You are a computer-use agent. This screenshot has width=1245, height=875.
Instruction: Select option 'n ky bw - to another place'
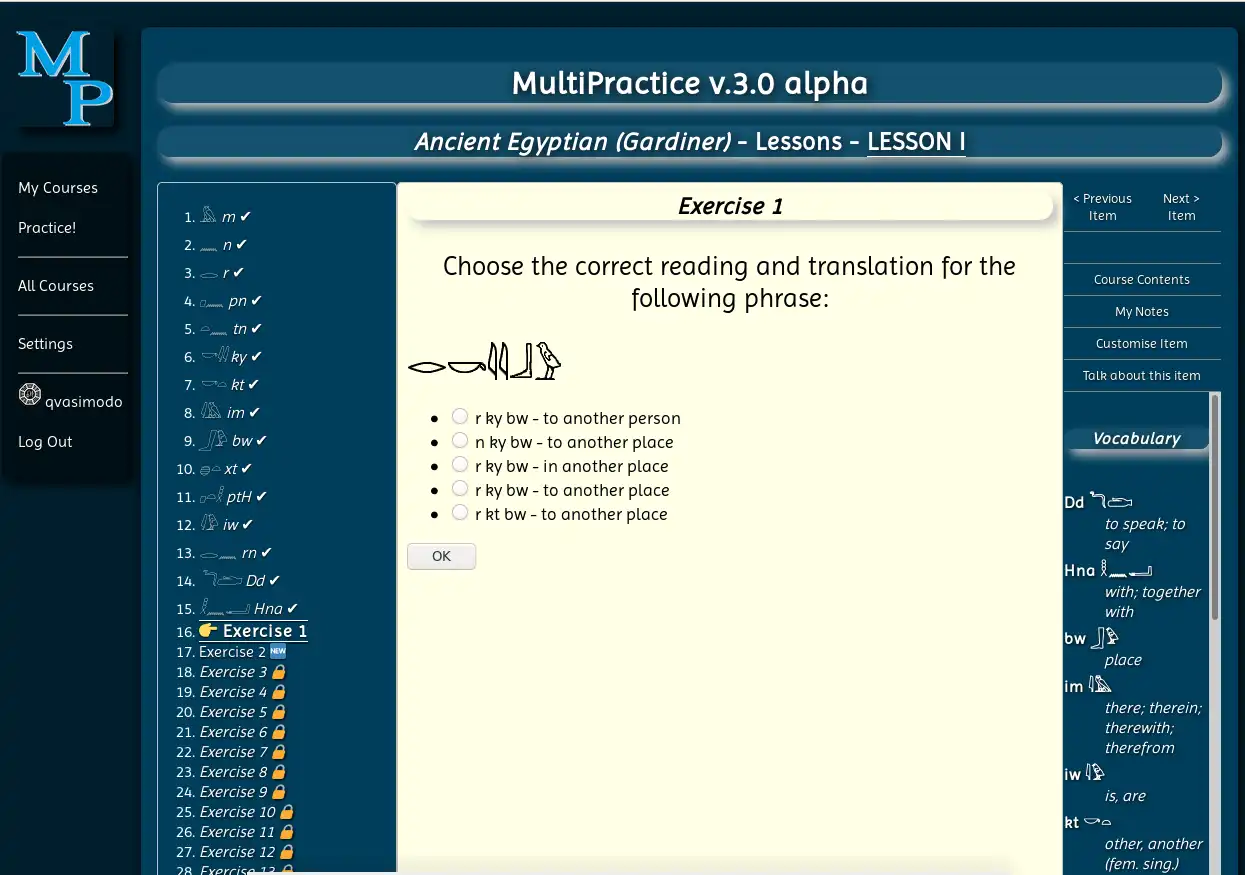[460, 440]
